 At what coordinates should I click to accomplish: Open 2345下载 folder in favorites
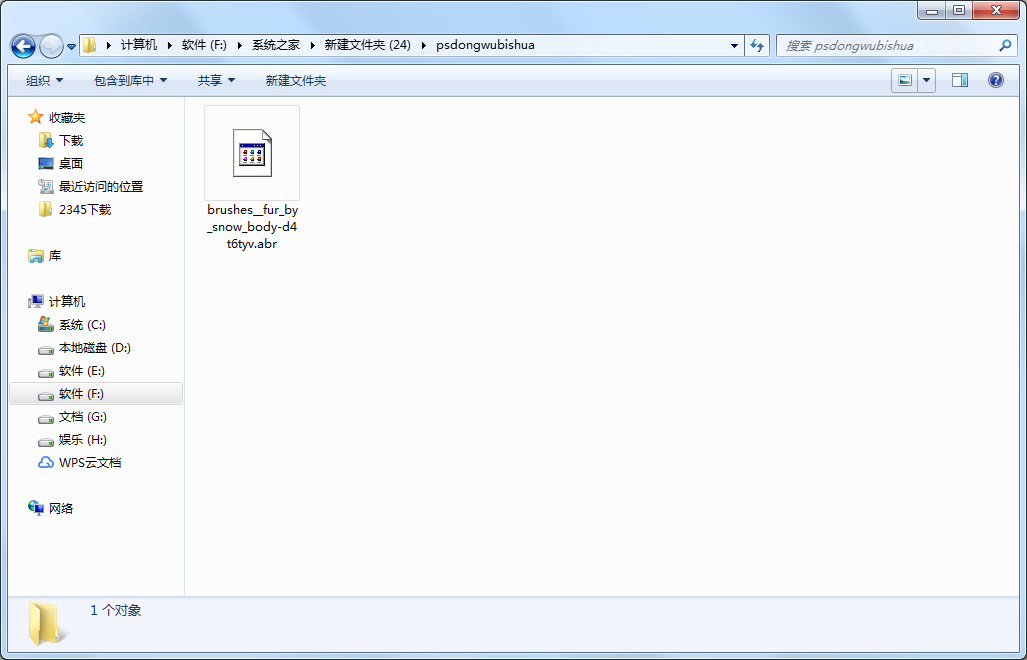pyautogui.click(x=85, y=210)
